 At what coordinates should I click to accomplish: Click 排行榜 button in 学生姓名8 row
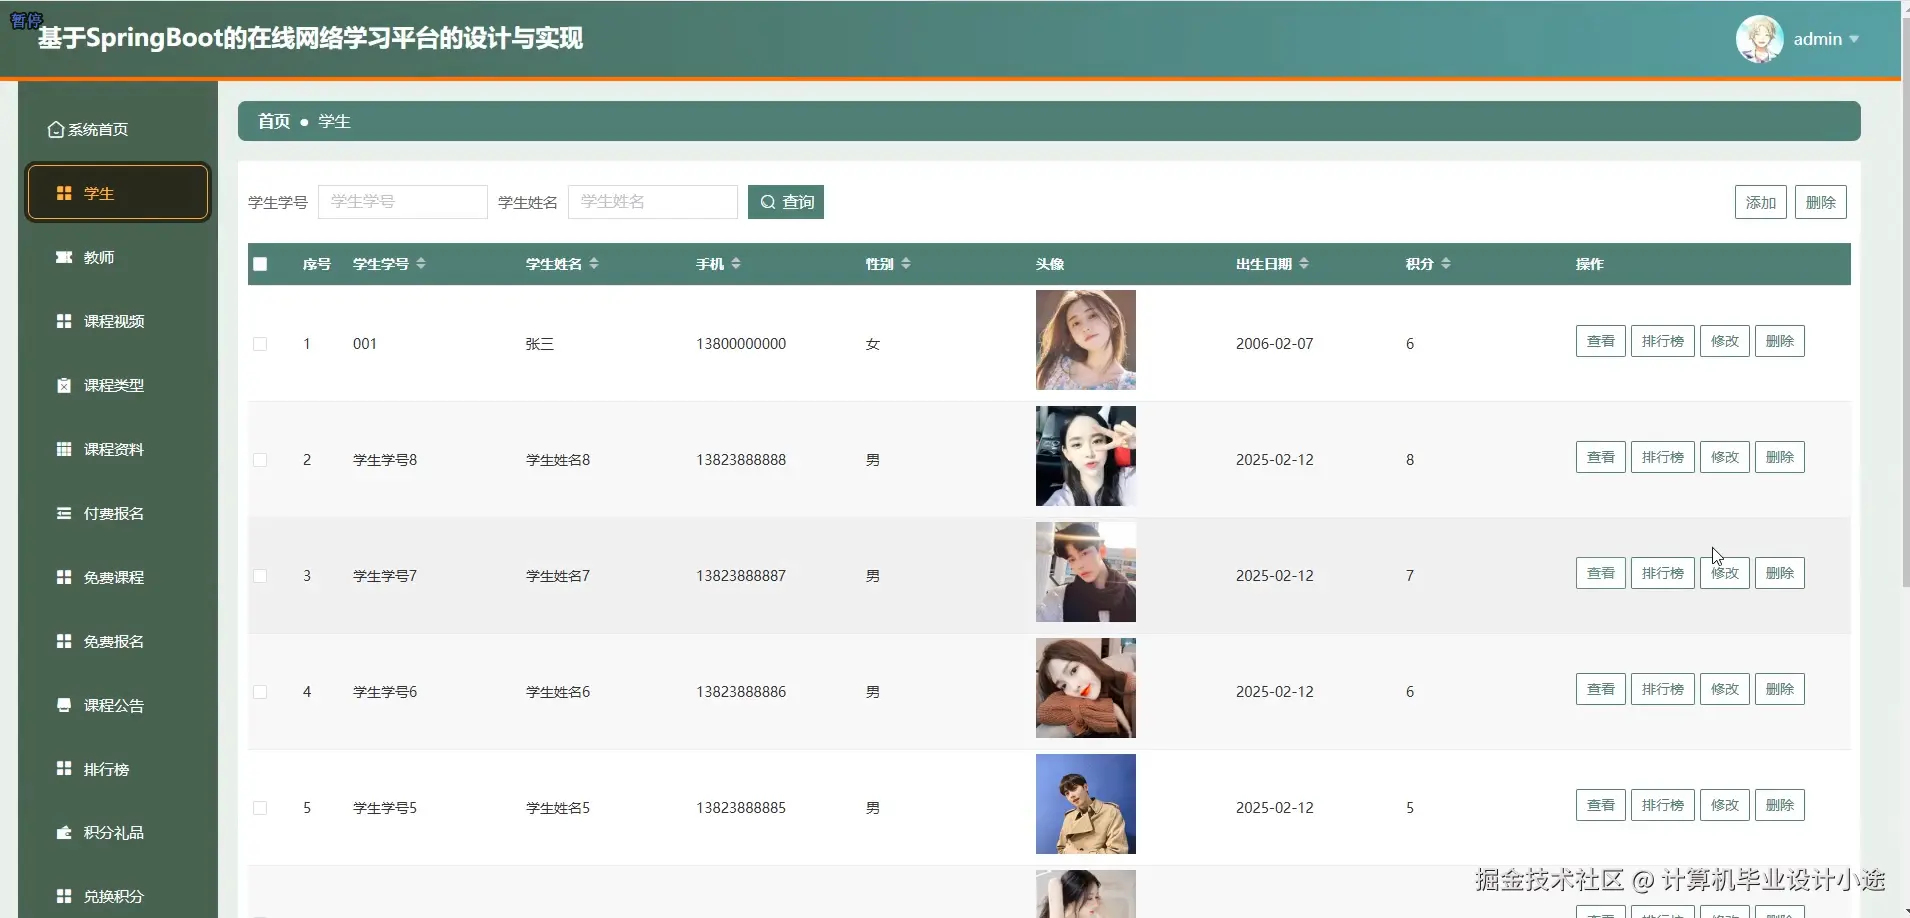[1663, 457]
